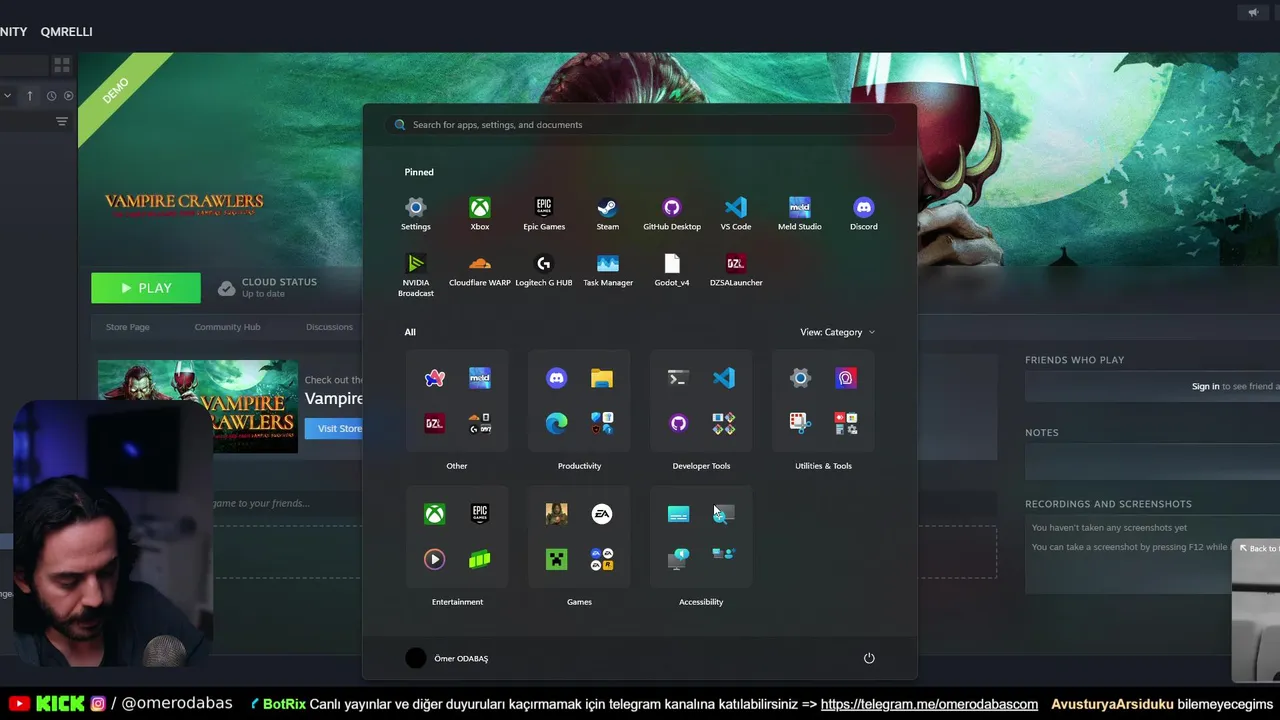Open the Cloud Status indicator in Steam
The height and width of the screenshot is (720, 1280).
tap(267, 287)
